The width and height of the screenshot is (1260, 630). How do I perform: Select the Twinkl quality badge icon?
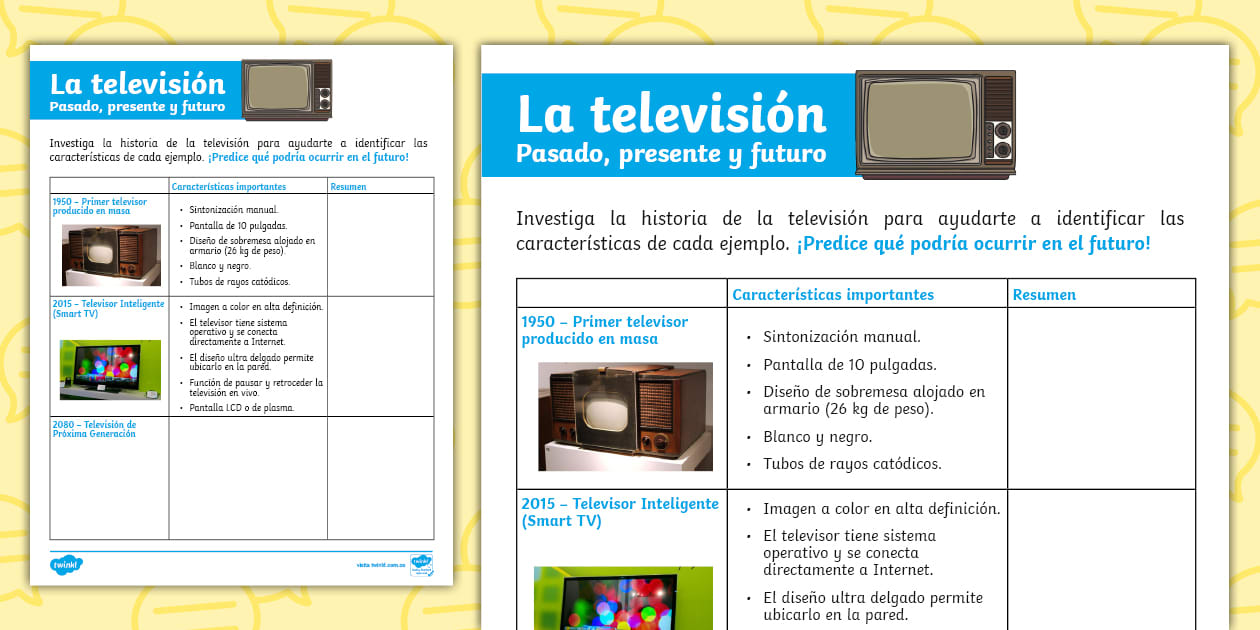421,564
